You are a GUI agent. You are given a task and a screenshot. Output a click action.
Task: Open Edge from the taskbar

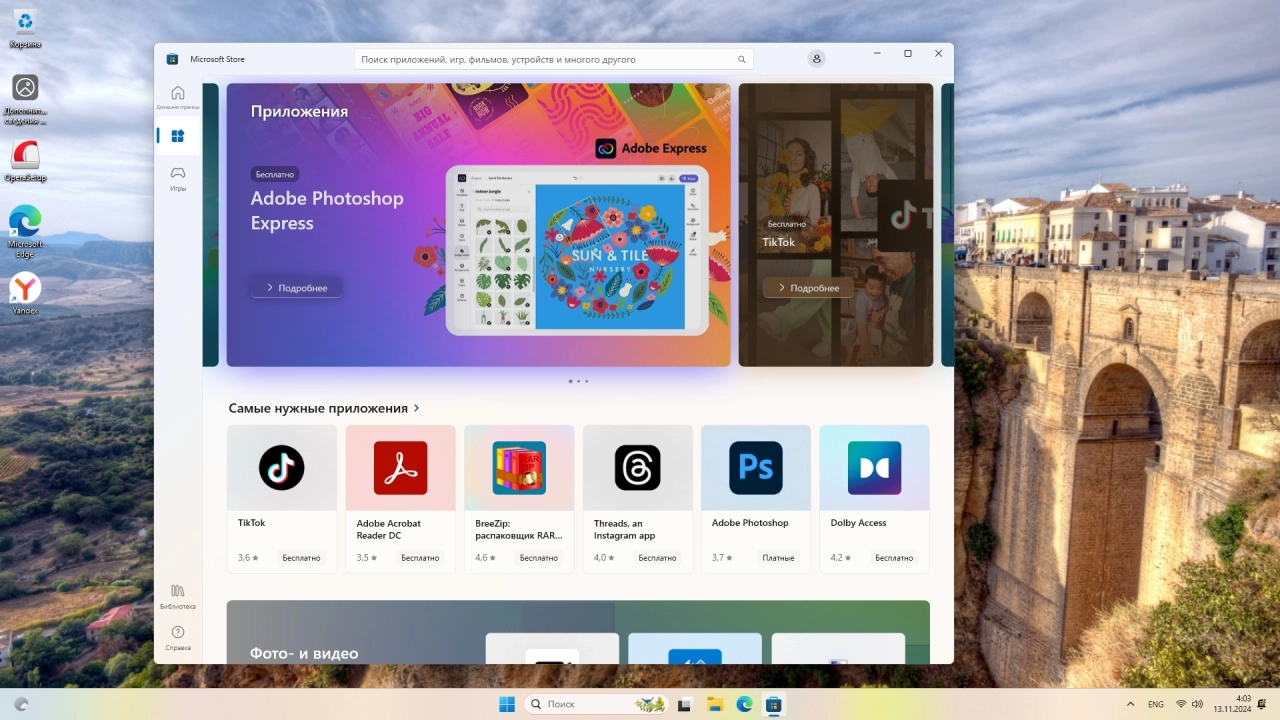[x=744, y=704]
